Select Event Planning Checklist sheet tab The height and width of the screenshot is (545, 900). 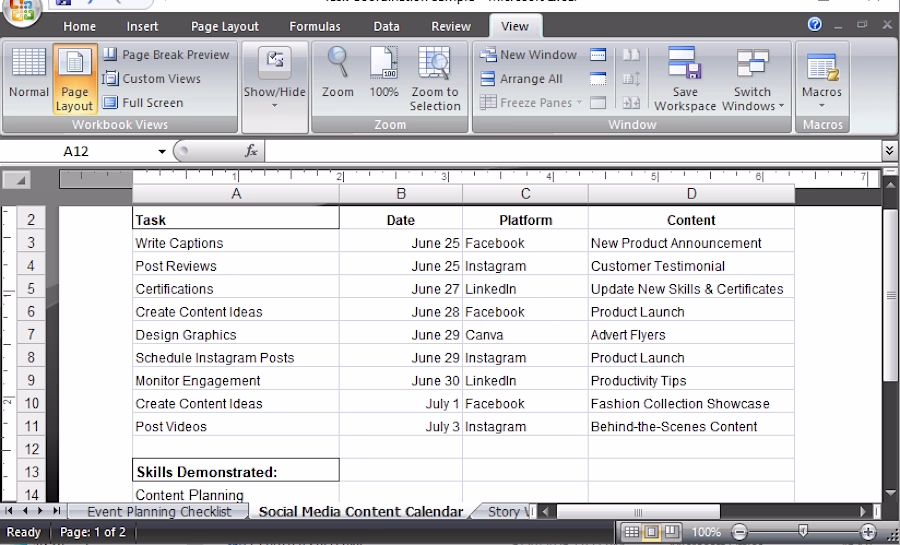(159, 511)
